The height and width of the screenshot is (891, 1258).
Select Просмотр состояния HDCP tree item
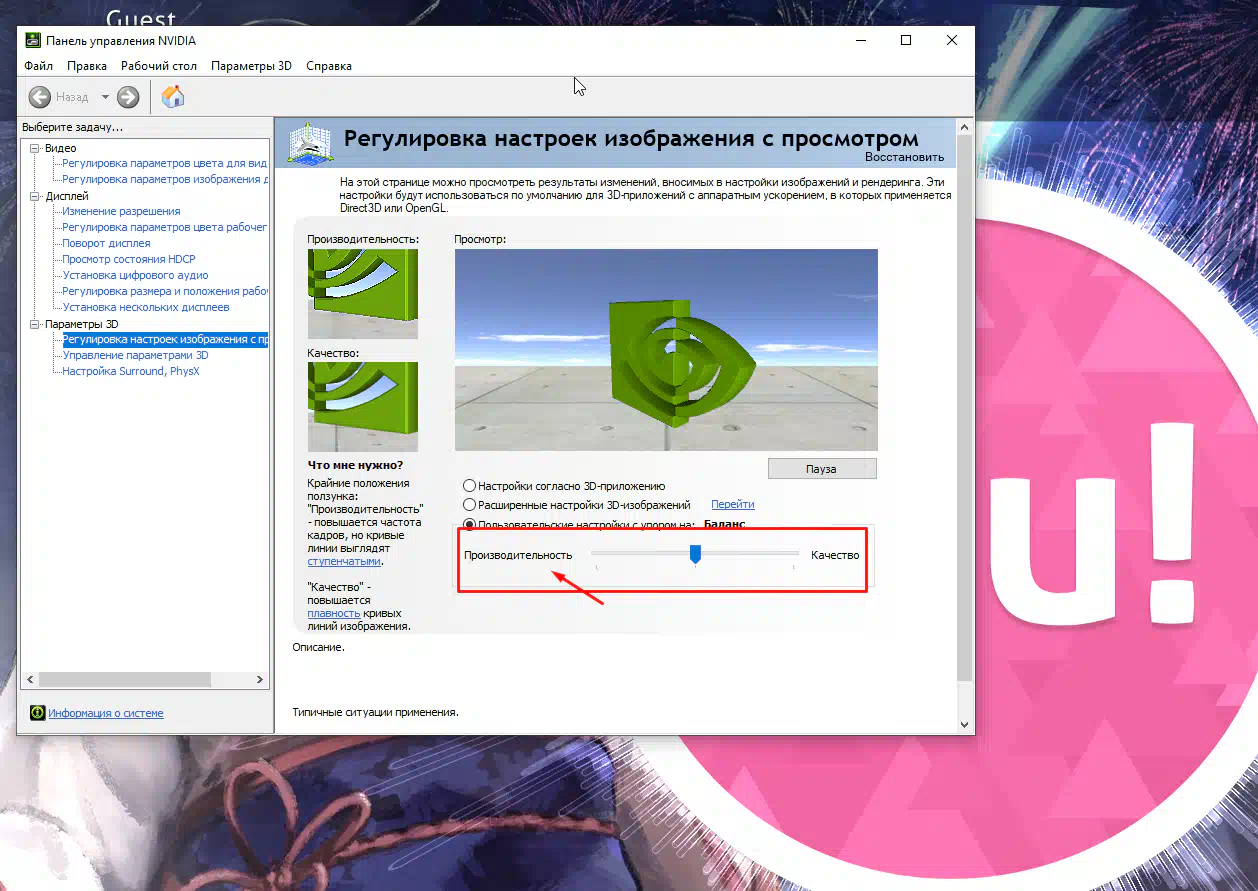coord(128,259)
